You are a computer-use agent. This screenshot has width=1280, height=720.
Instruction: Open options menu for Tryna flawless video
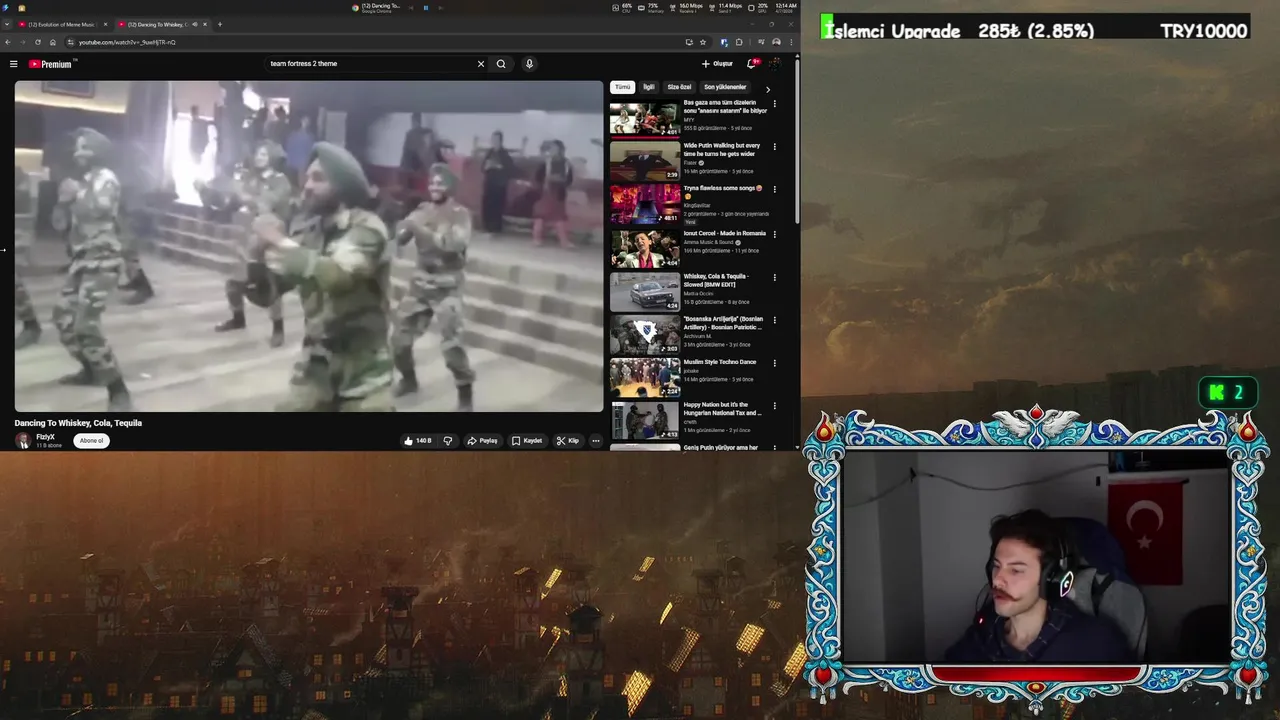(x=774, y=189)
